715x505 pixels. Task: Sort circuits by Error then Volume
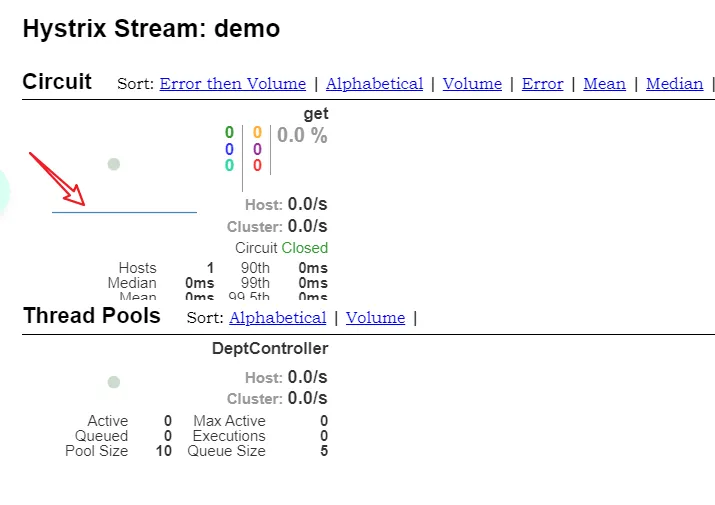tap(232, 84)
